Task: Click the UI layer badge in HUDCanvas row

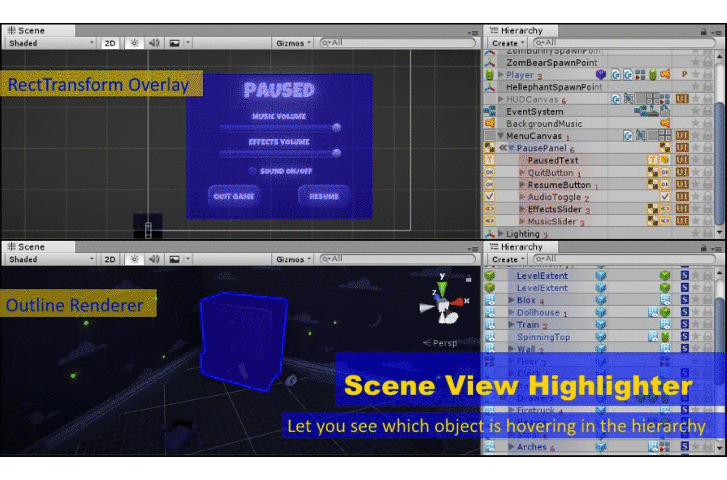Action: 682,99
